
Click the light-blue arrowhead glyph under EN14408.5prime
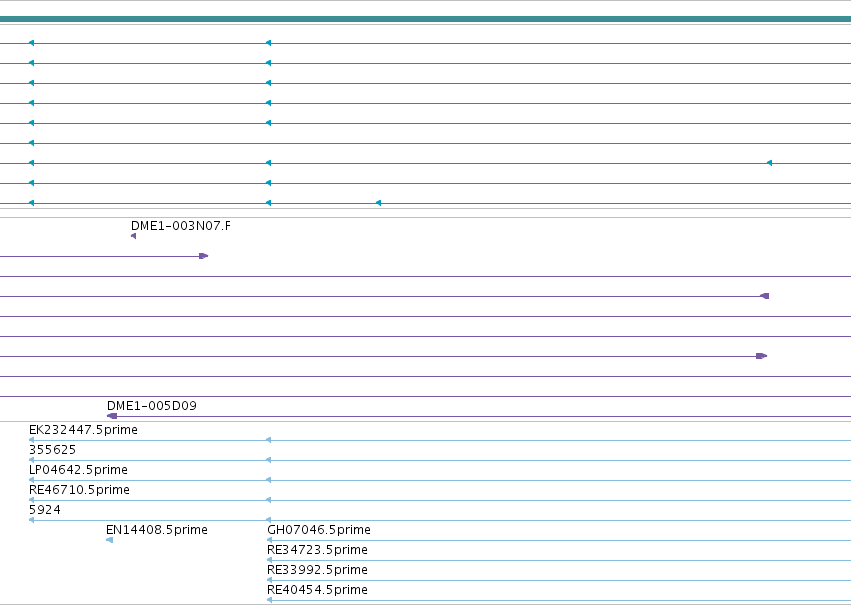click(110, 540)
